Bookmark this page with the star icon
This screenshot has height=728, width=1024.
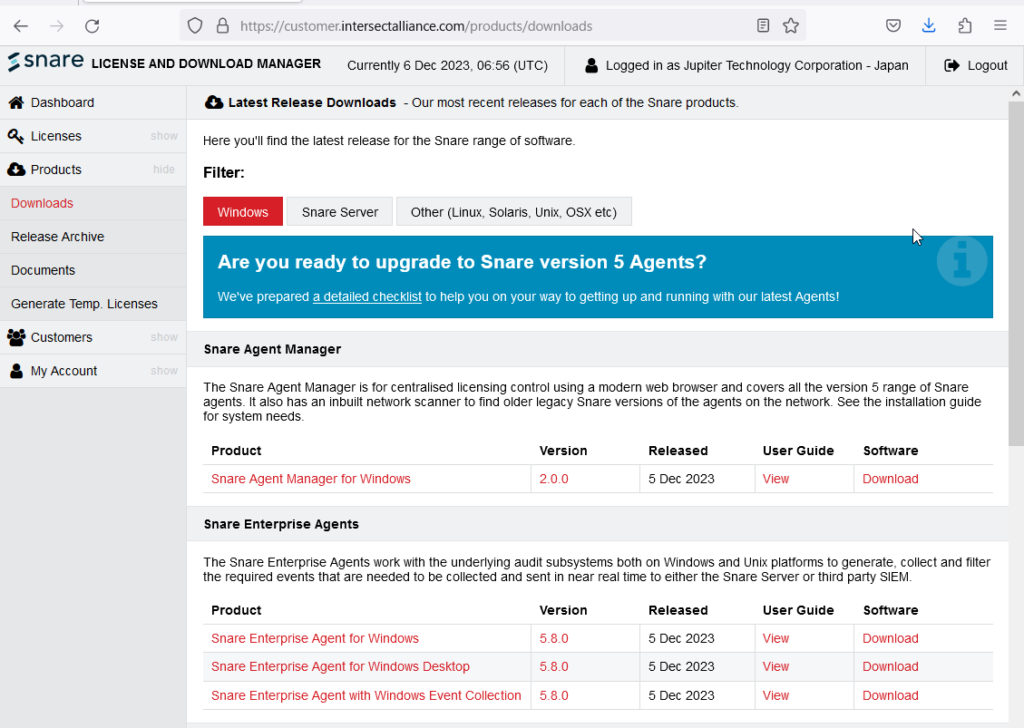791,26
